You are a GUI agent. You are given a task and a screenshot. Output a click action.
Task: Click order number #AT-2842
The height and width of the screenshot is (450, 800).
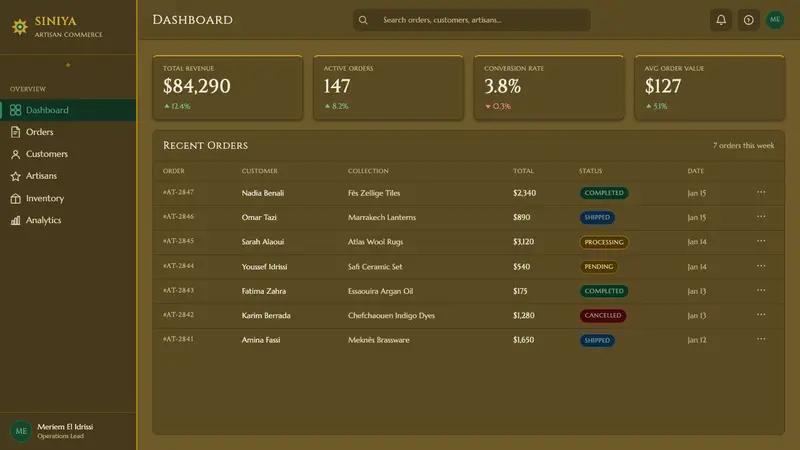178,315
